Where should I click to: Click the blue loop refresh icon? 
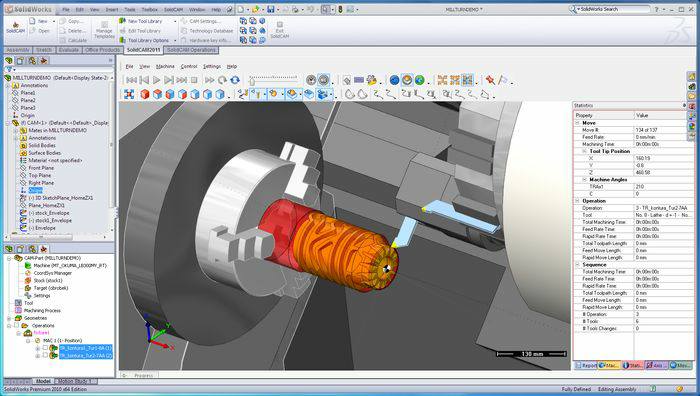(x=235, y=80)
